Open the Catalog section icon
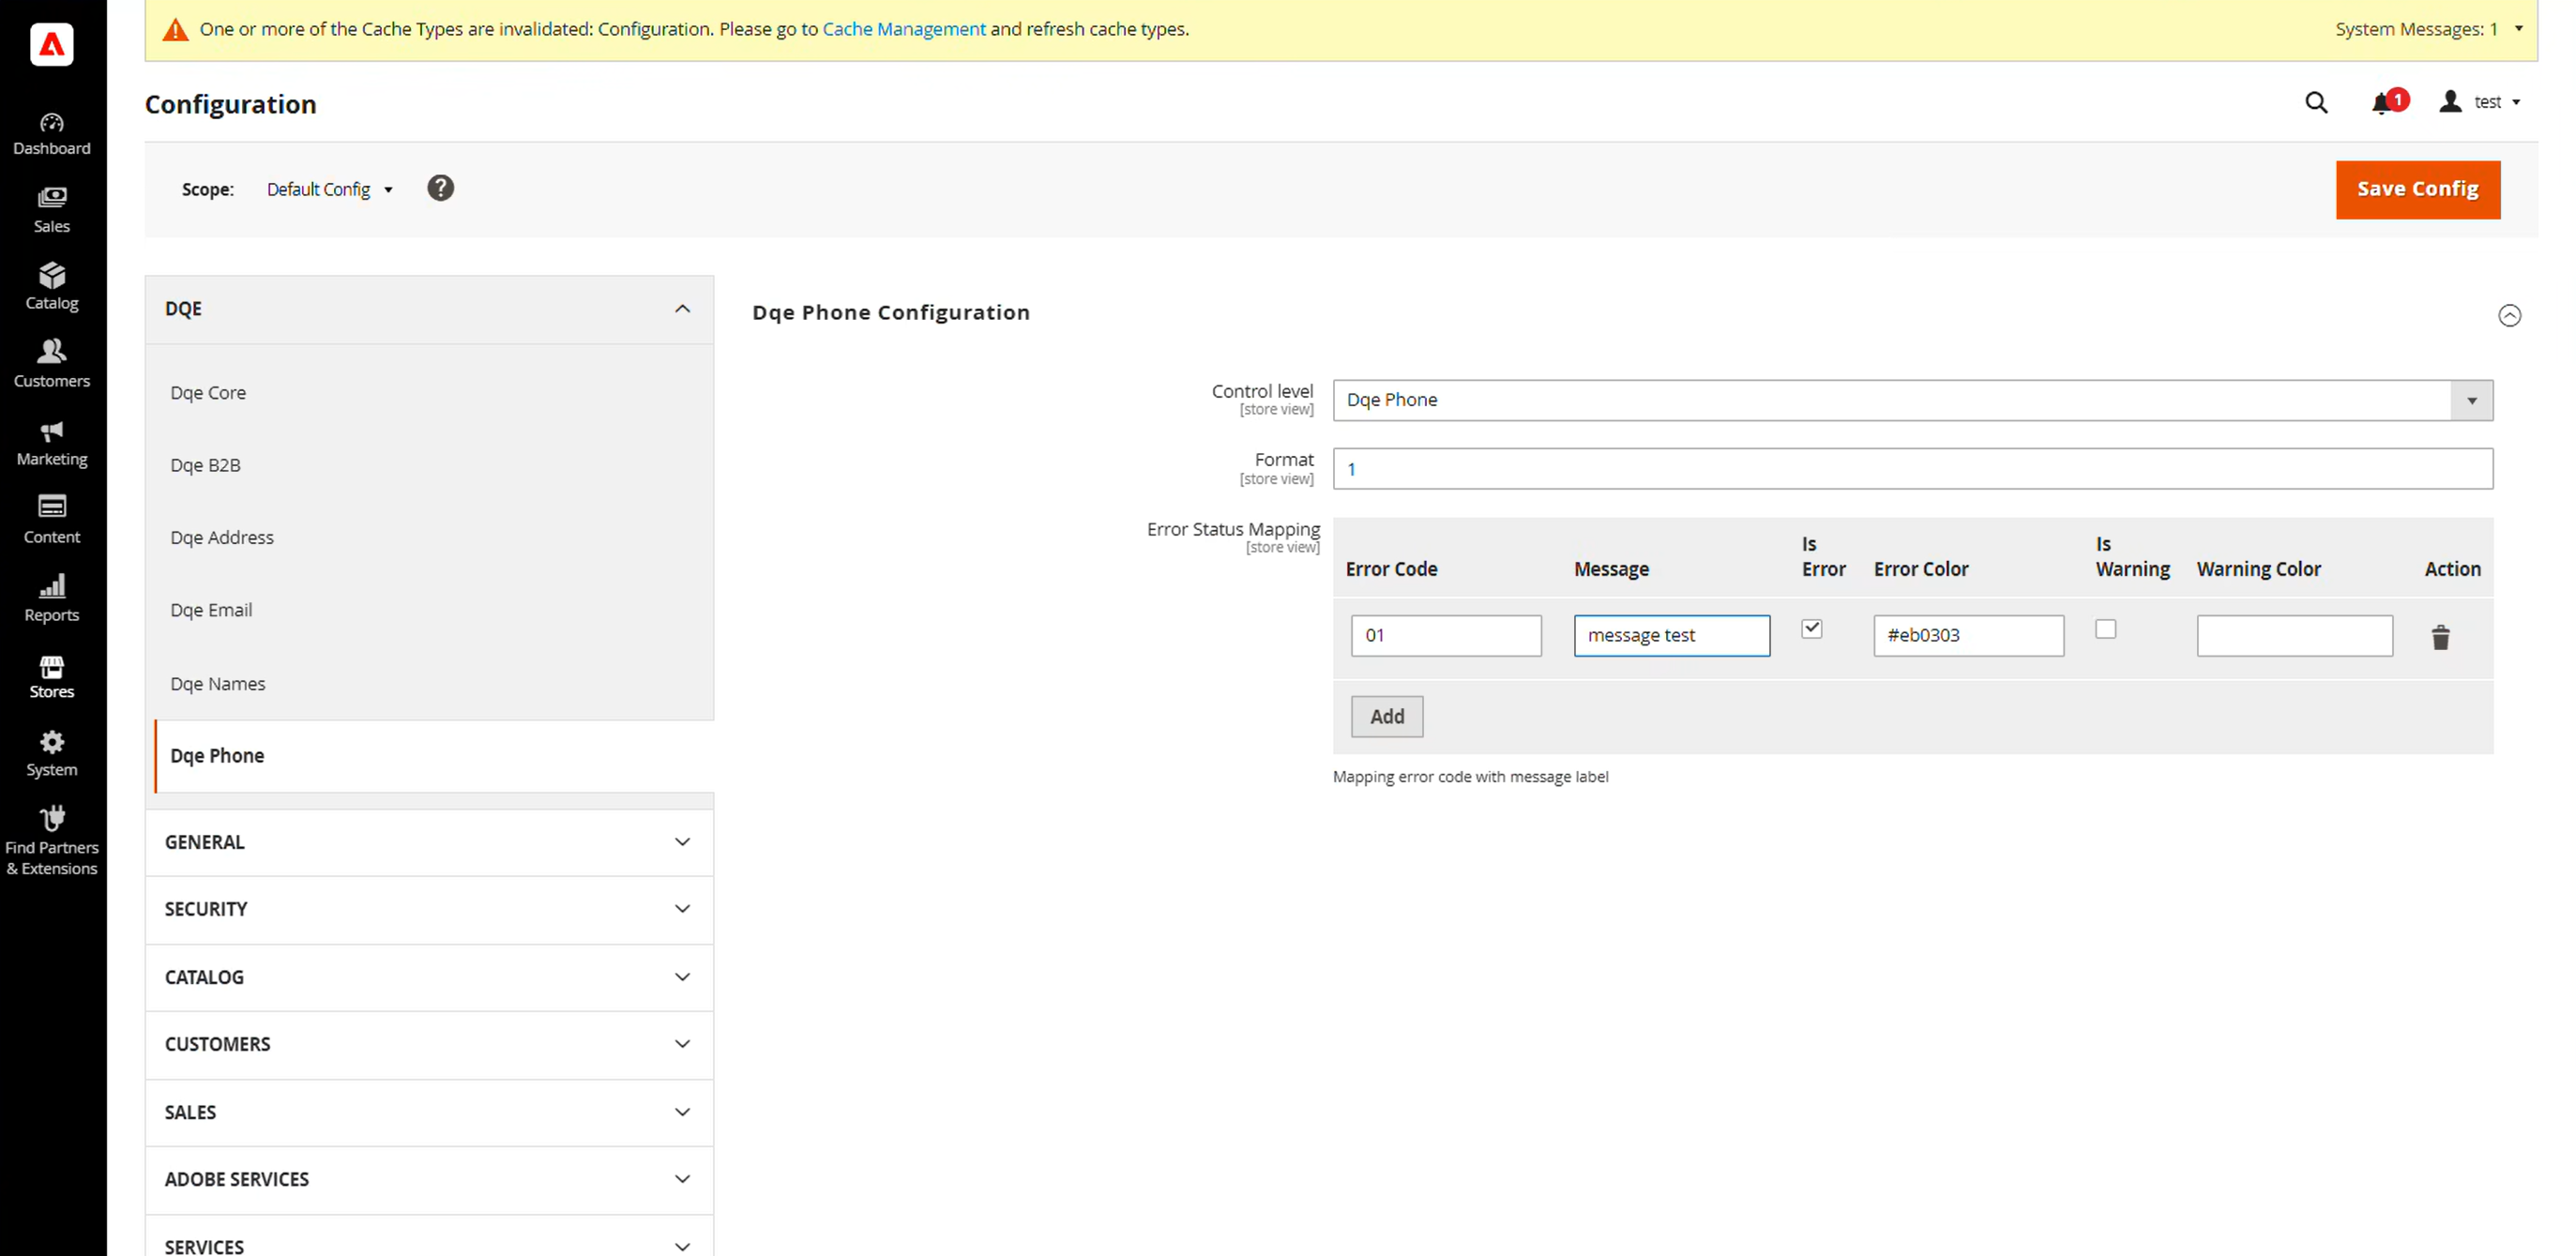 (51, 276)
